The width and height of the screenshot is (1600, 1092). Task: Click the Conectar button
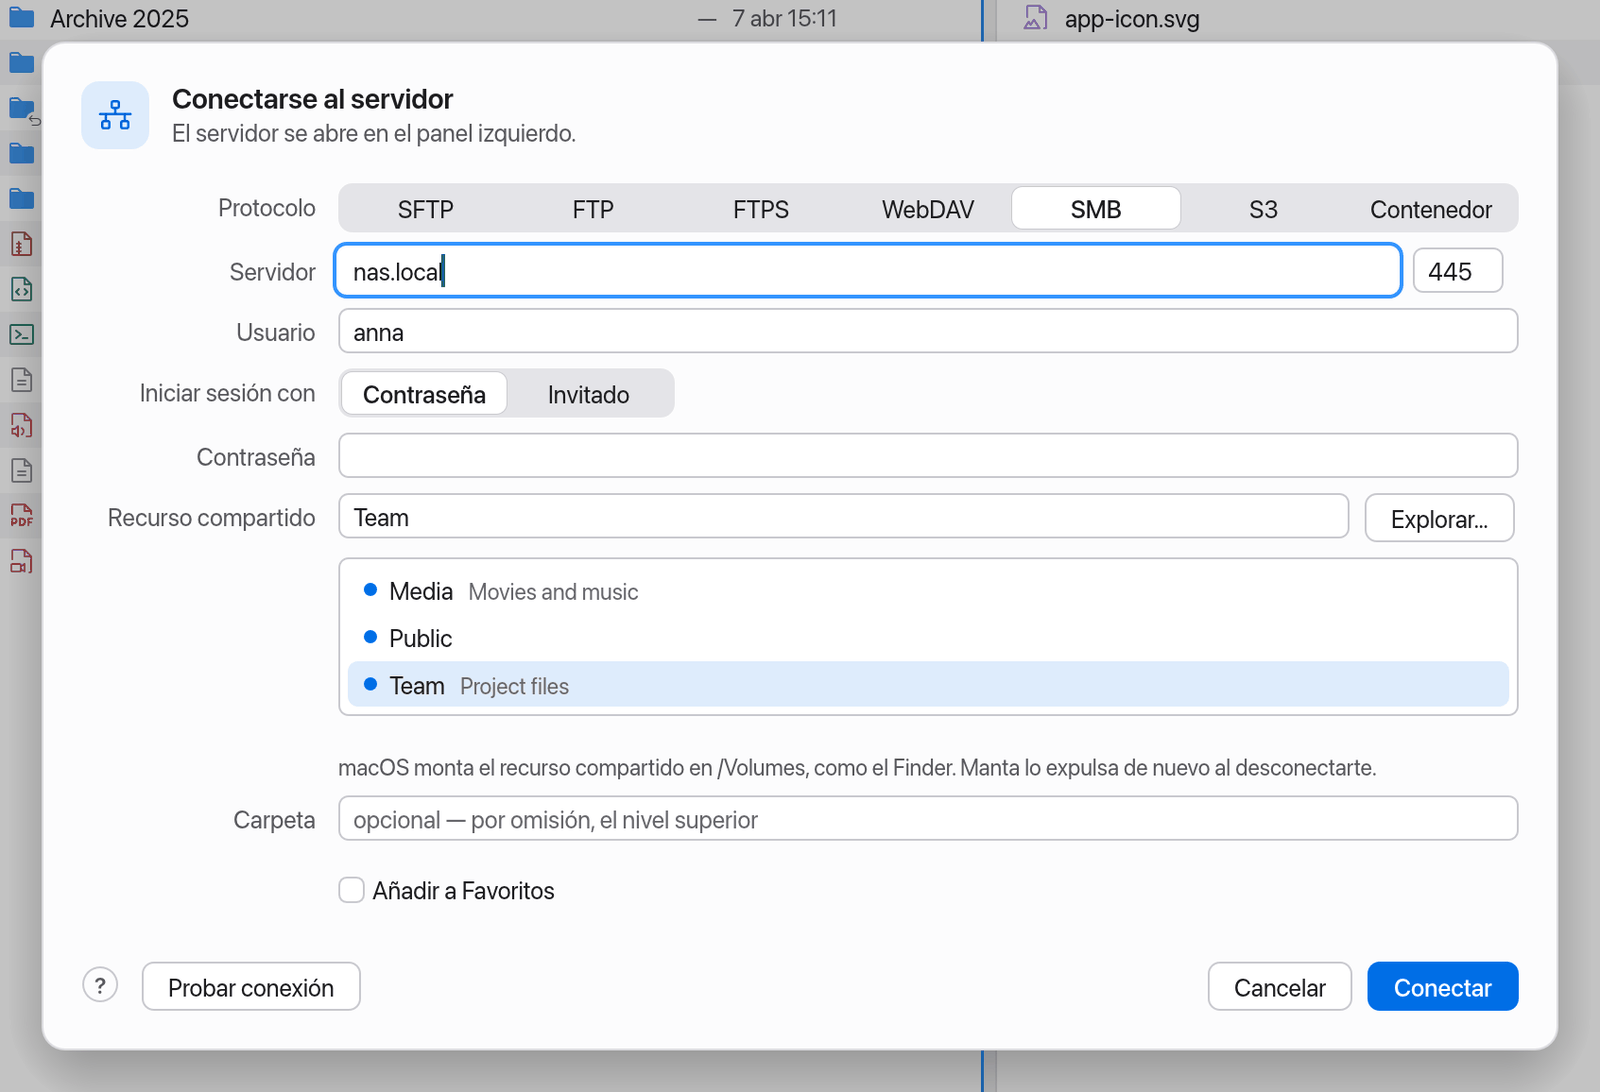(x=1443, y=987)
